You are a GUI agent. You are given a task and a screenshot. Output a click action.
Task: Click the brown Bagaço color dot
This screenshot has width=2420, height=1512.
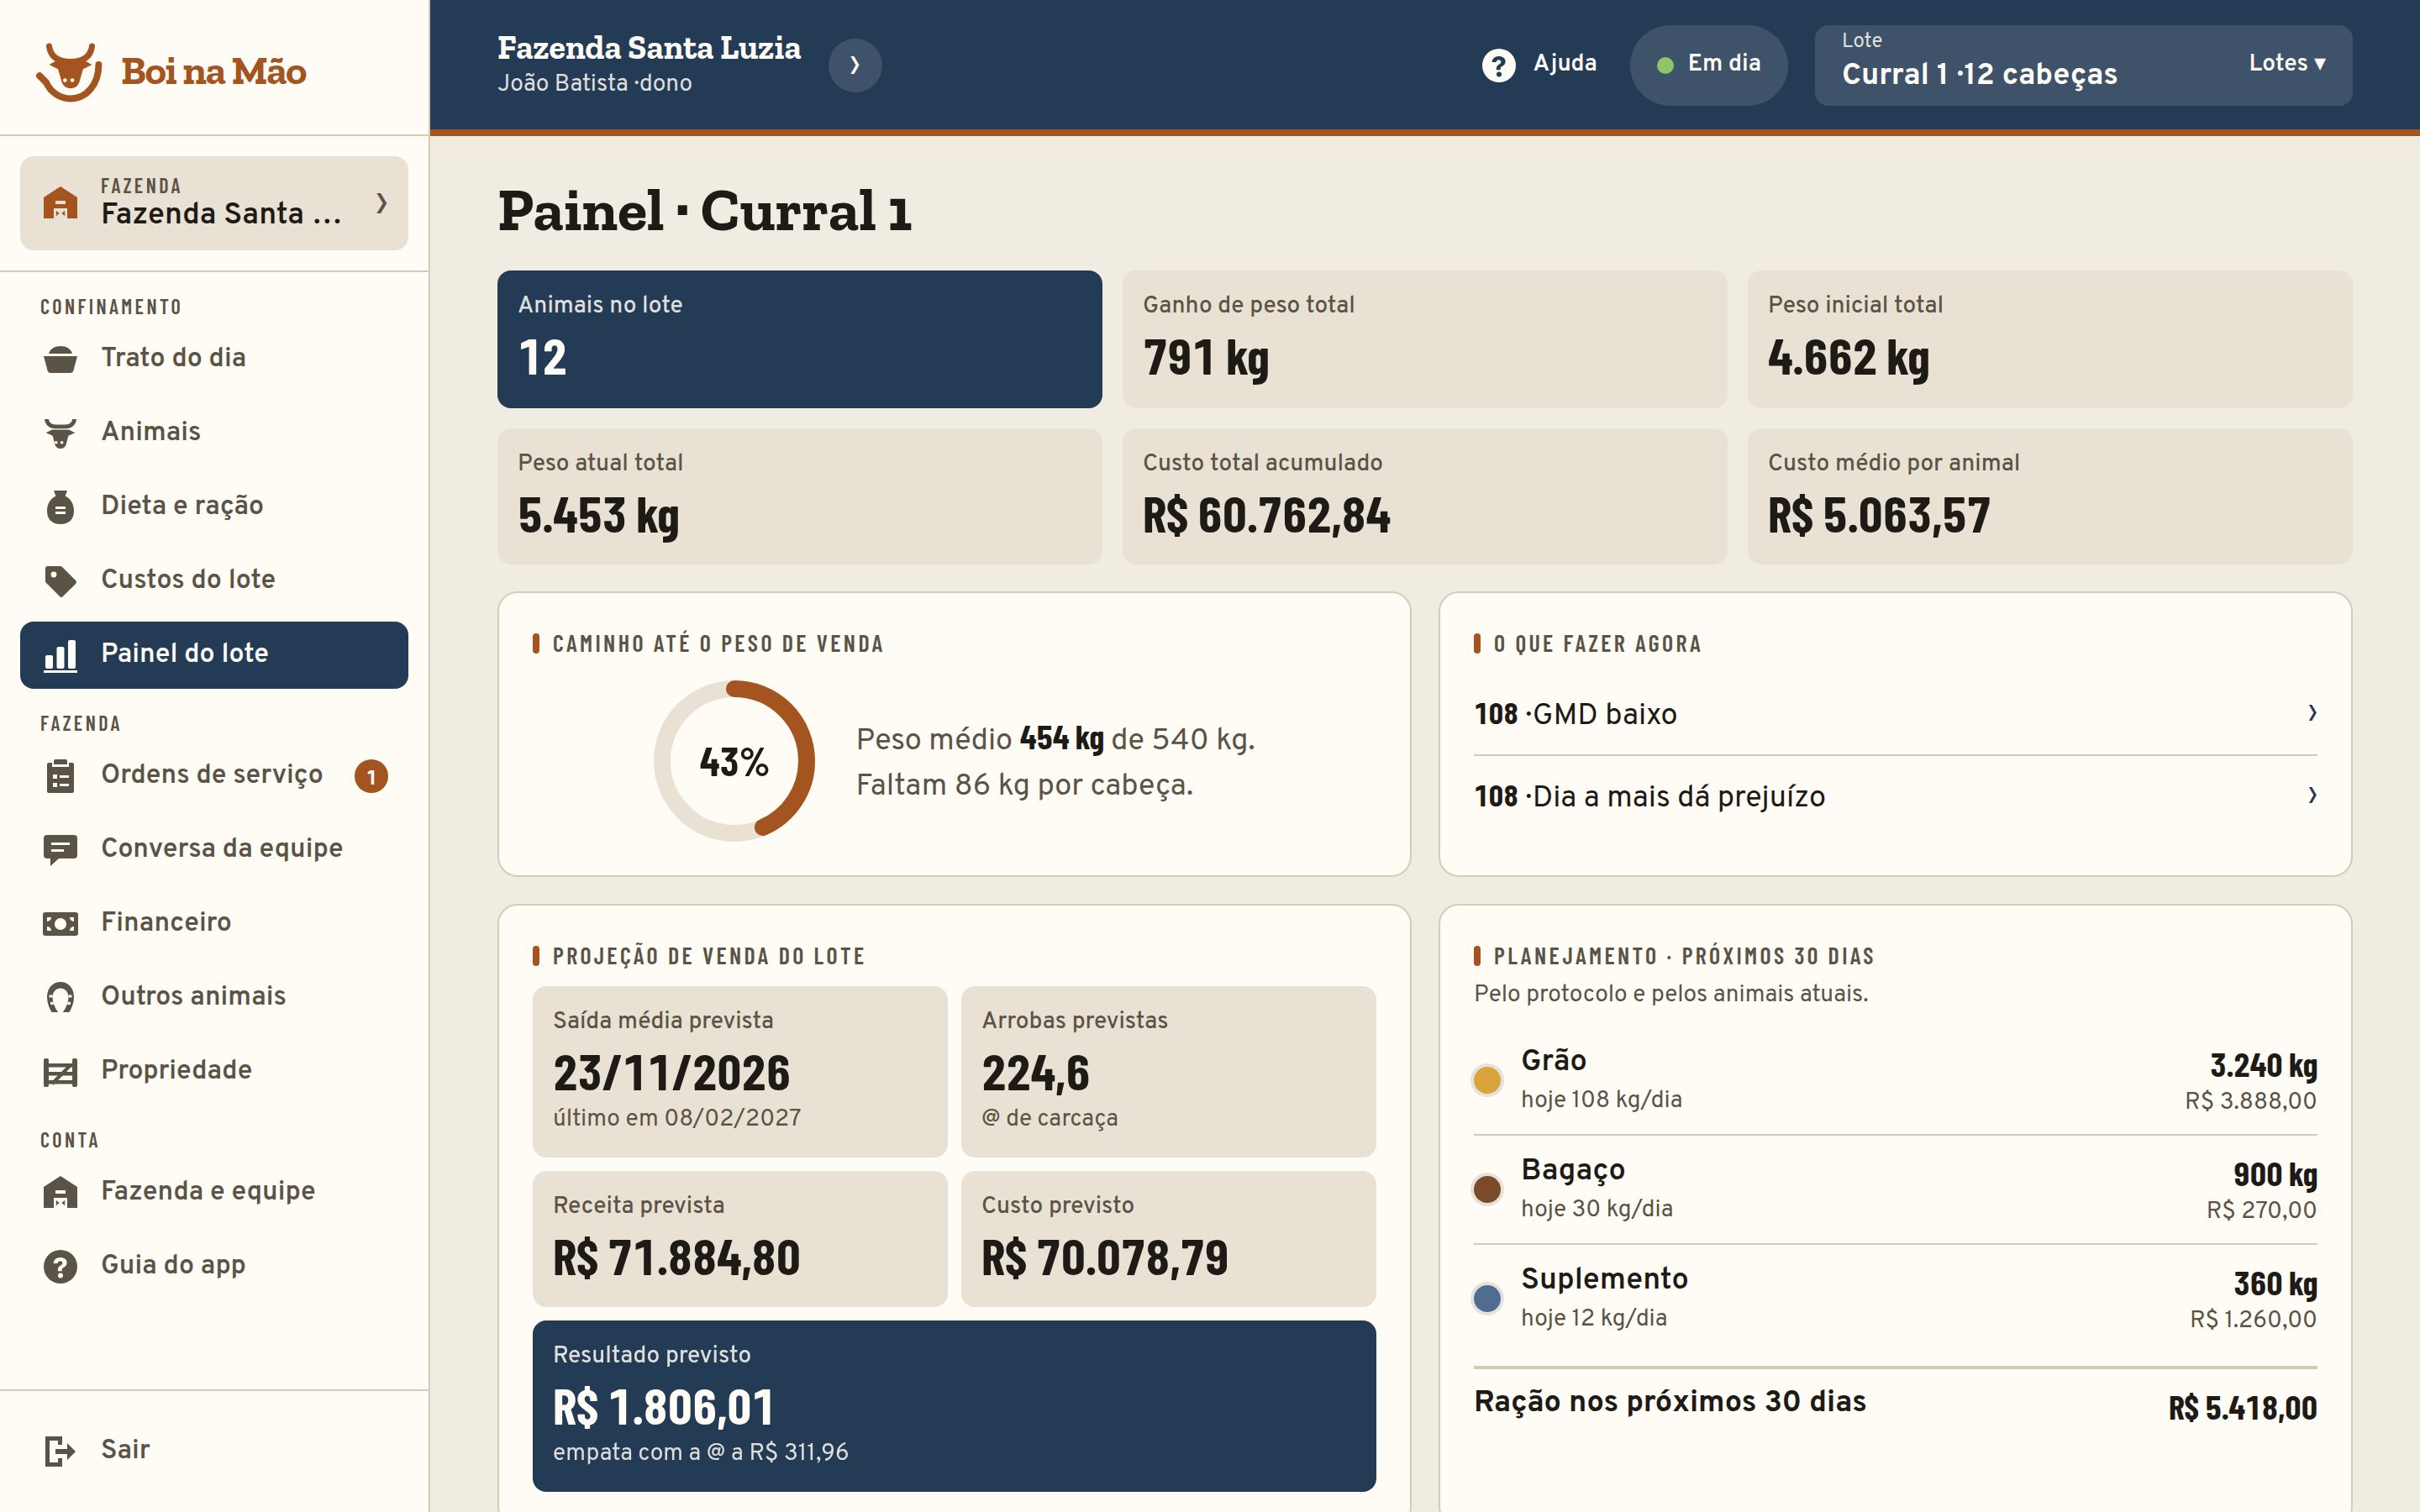[1487, 1190]
